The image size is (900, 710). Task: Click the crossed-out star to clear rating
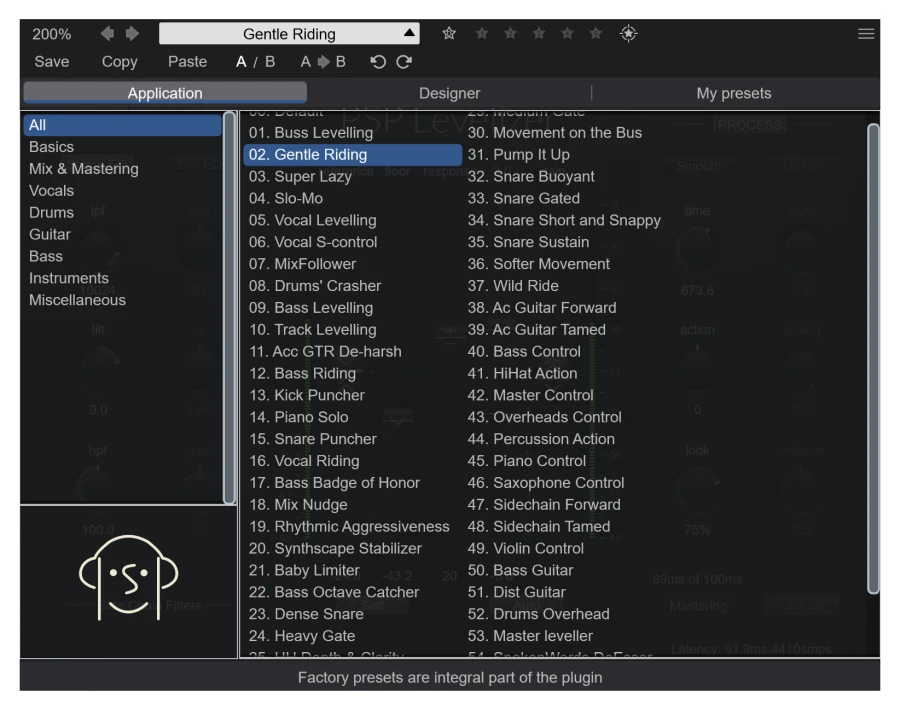tap(449, 34)
